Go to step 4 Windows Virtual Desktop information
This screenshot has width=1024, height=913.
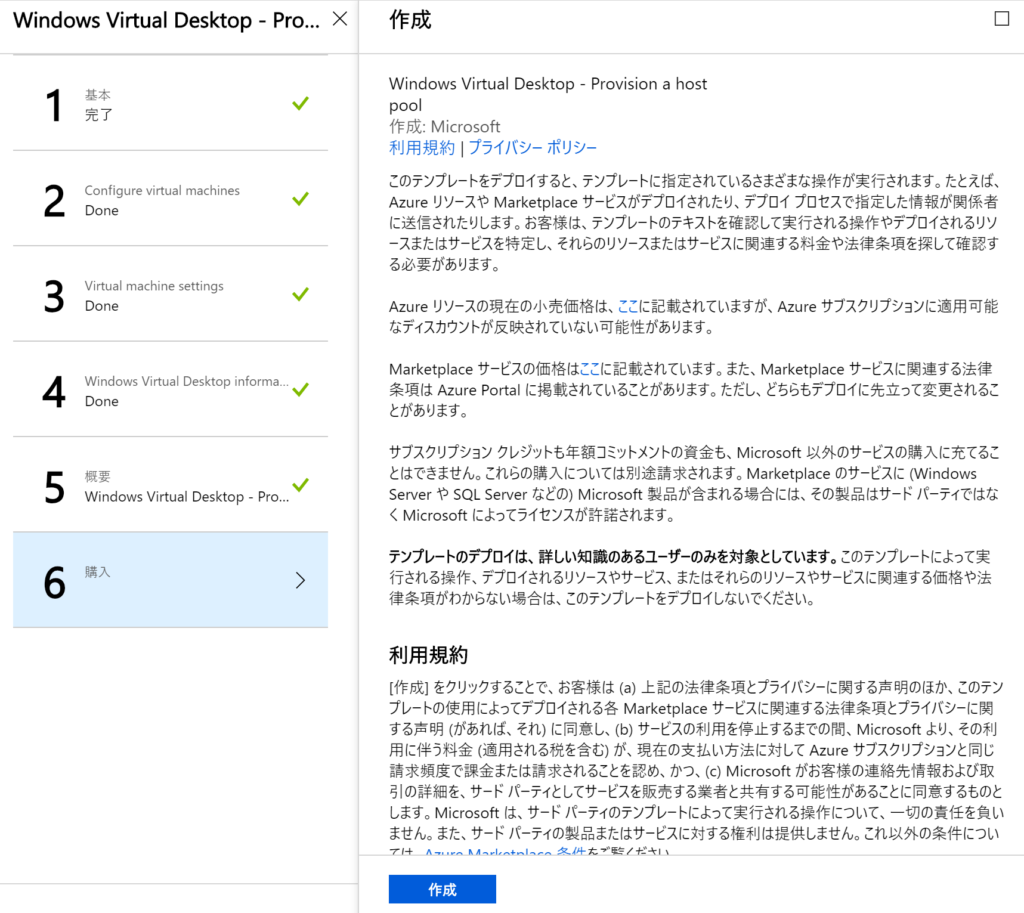click(170, 389)
